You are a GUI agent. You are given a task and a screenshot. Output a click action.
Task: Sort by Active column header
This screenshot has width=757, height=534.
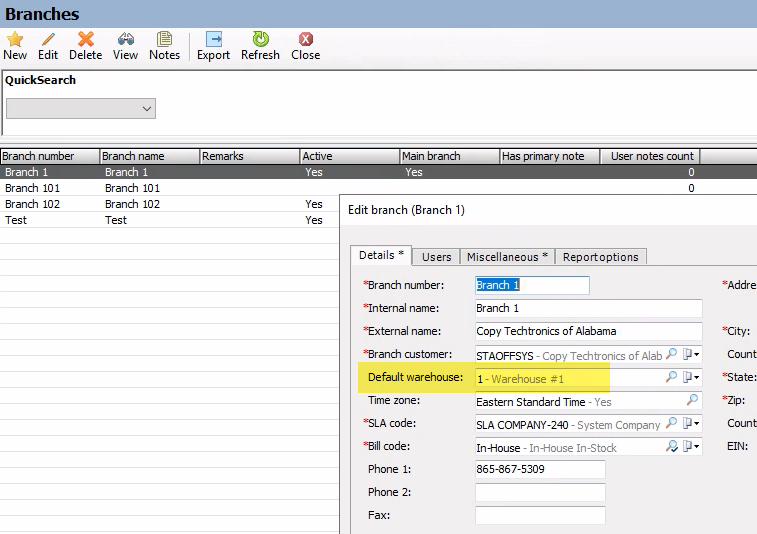coord(350,156)
